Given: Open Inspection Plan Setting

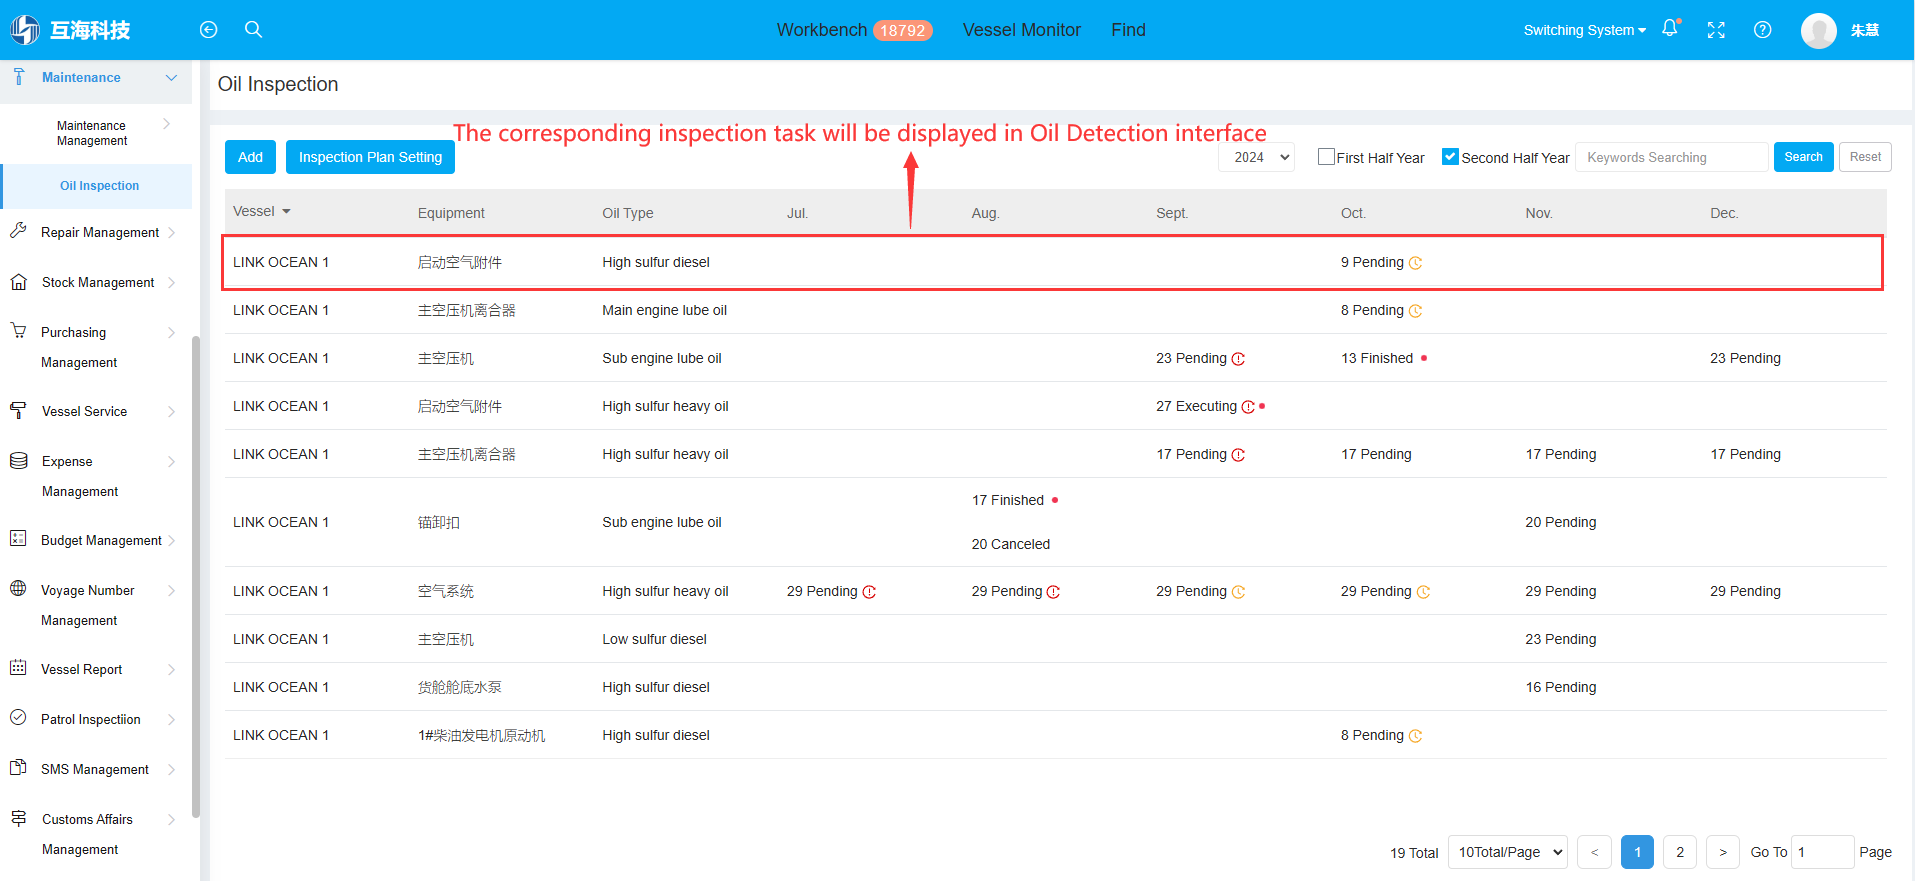Looking at the screenshot, I should coord(370,157).
